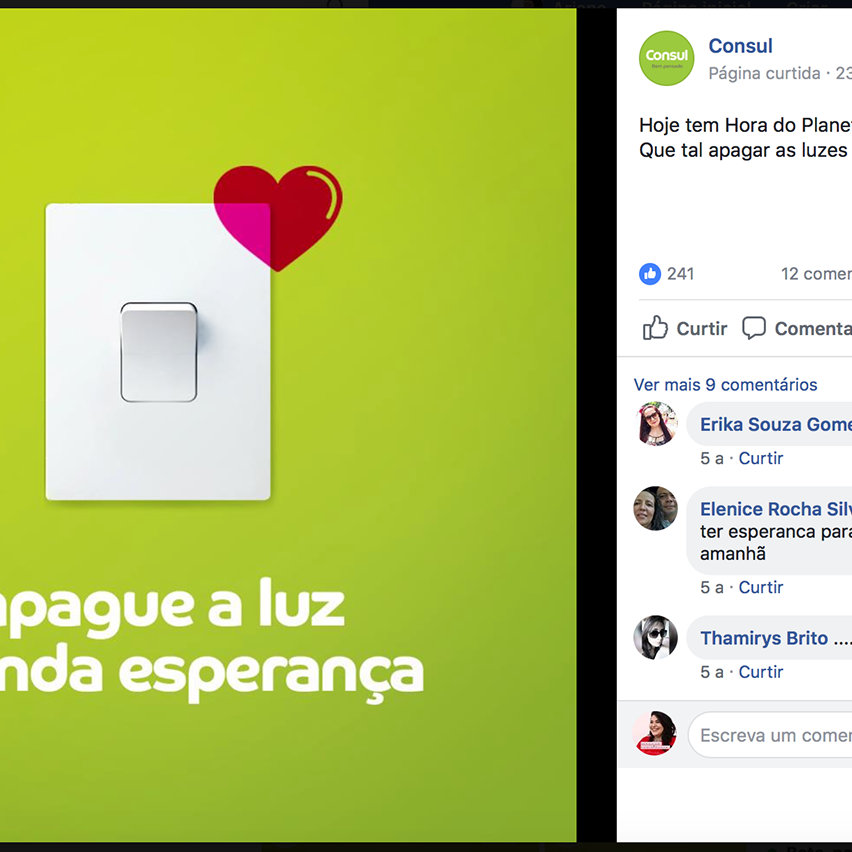Image resolution: width=852 pixels, height=852 pixels.
Task: Open Erika Souza Gomes profile picture
Action: 656,423
